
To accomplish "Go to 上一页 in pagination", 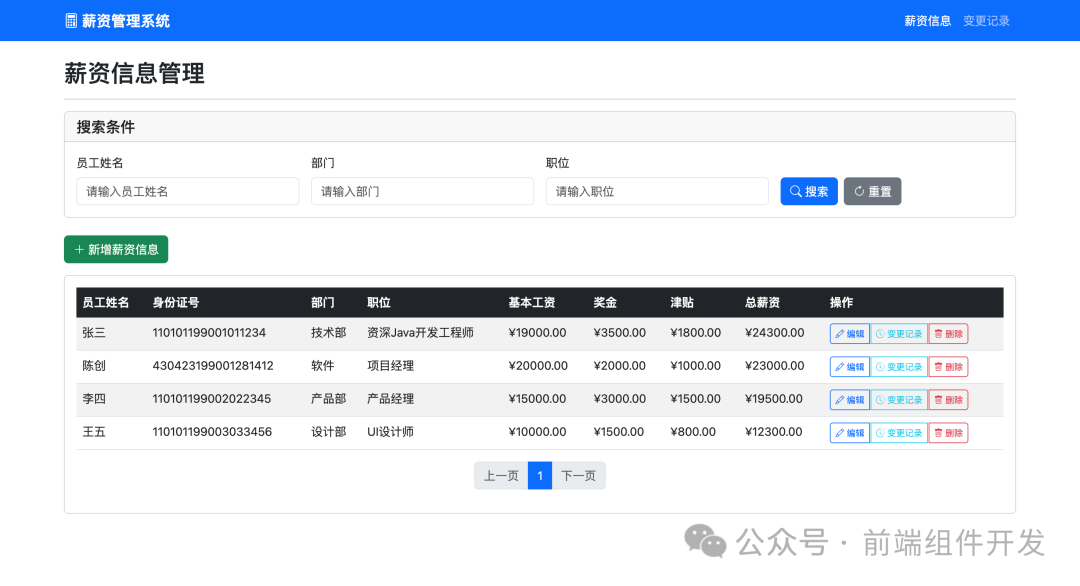I will [x=501, y=476].
